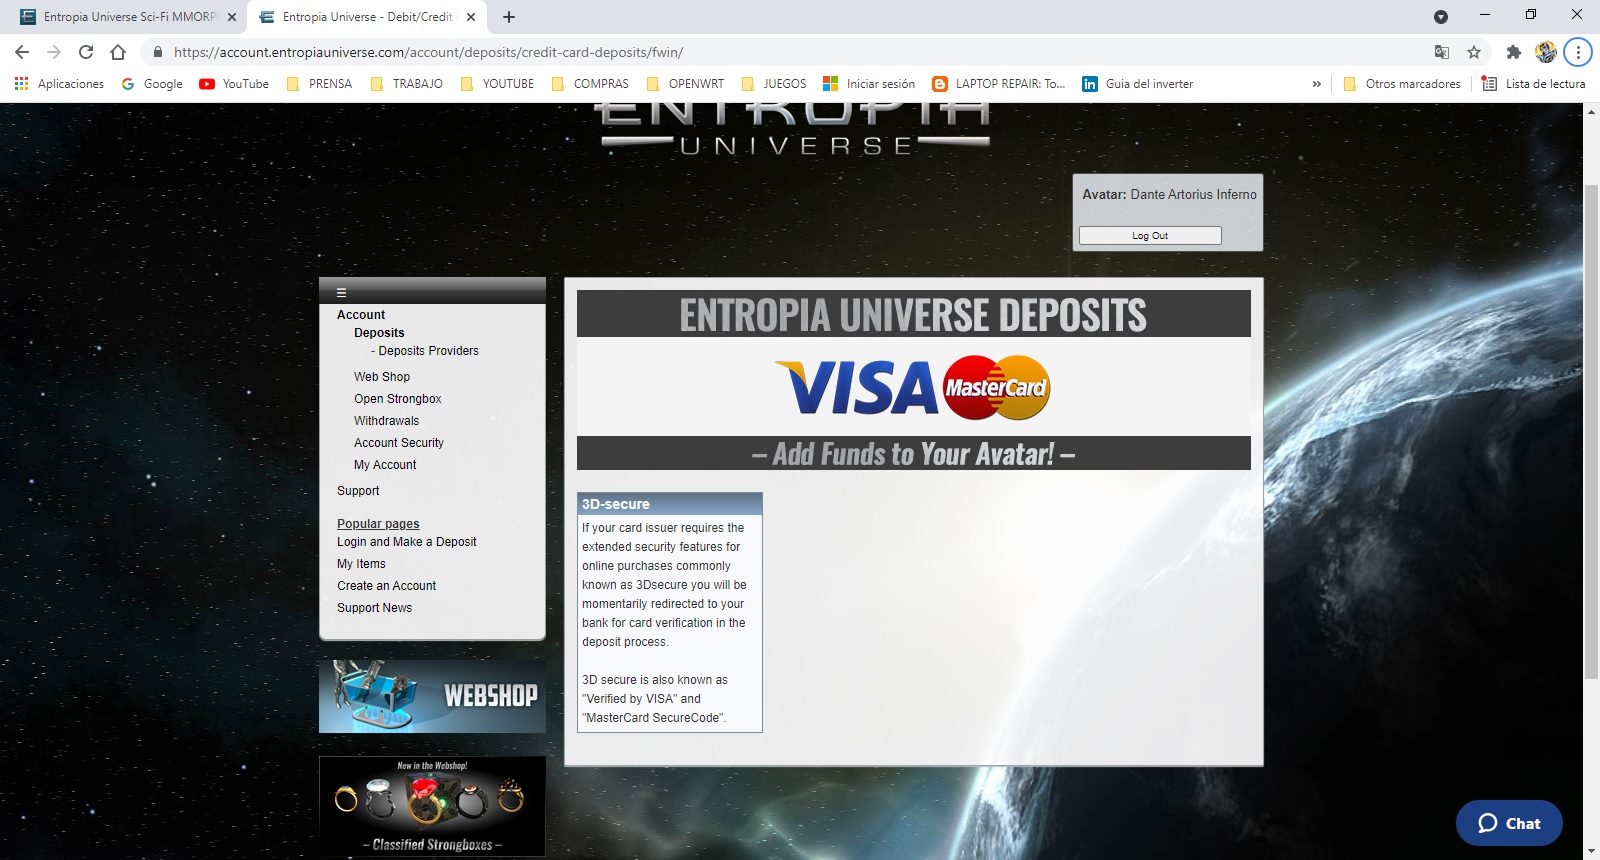Click the forward navigation arrow

54,52
